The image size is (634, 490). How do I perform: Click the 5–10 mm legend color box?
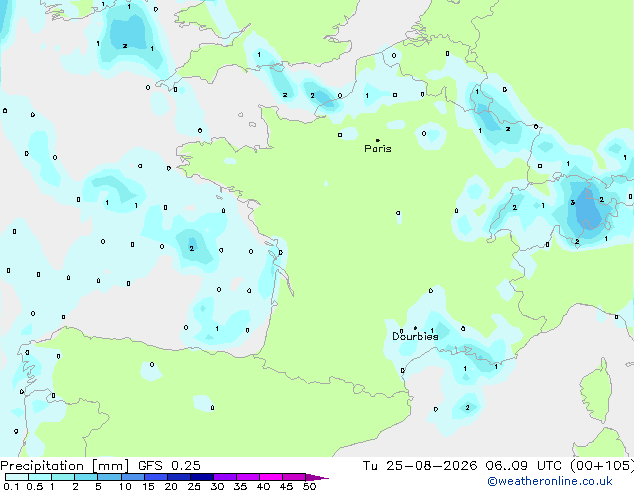[109, 477]
